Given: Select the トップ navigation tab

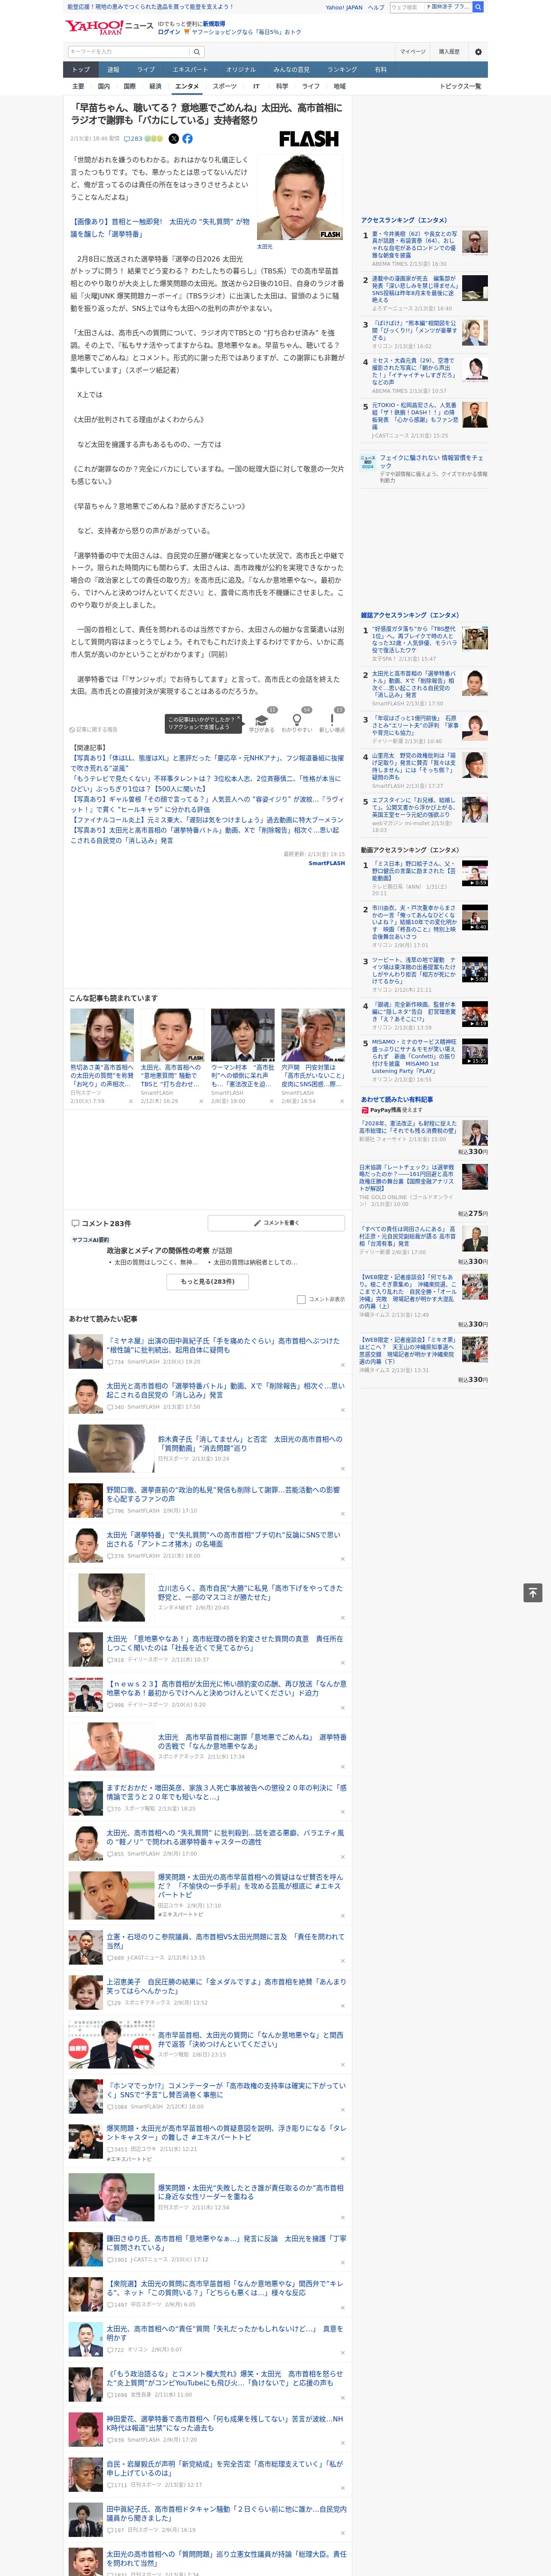Looking at the screenshot, I should (81, 70).
